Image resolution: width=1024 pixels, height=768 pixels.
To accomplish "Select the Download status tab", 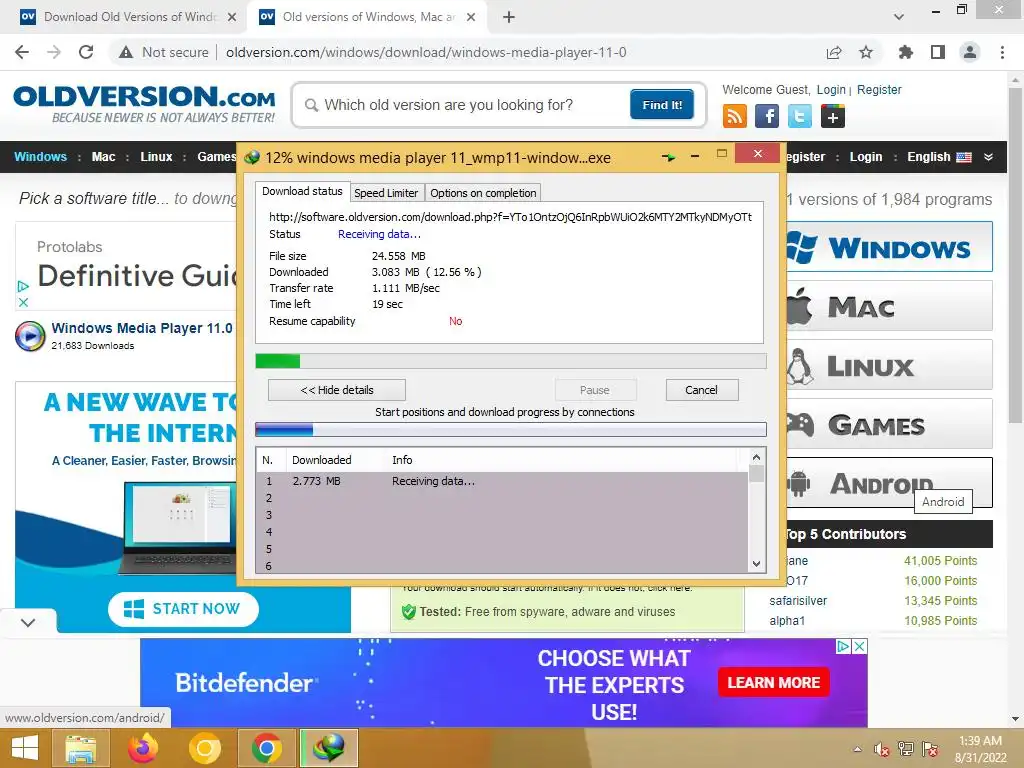I will pos(302,191).
